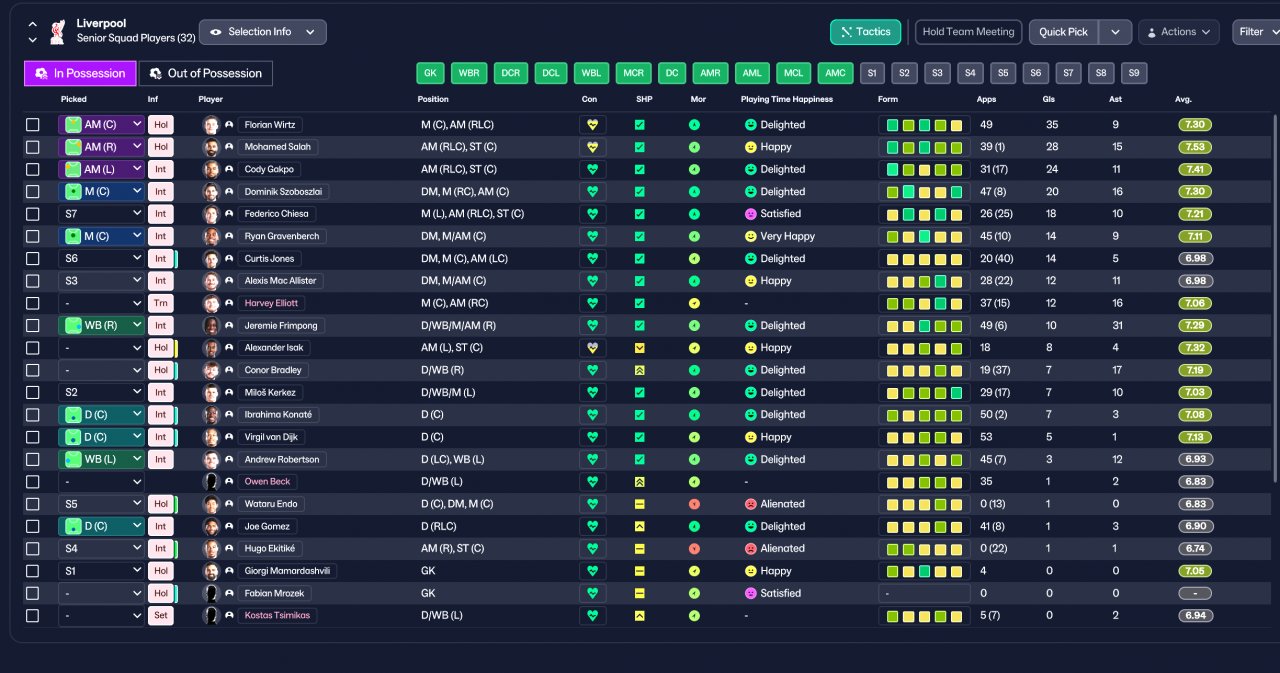Click Florian Wirtz's condition heart icon
Screen dimensions: 1280x673
[x=592, y=125]
